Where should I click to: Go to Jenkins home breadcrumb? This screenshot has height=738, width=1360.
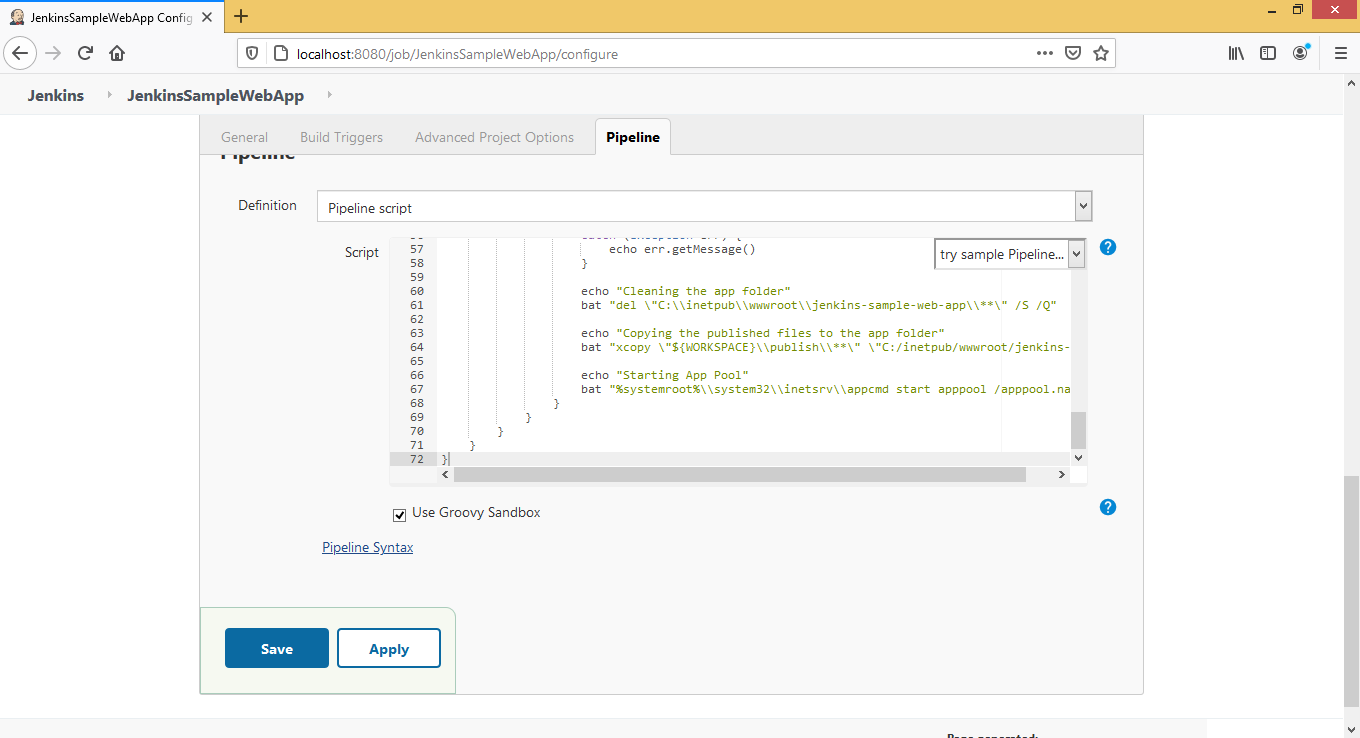tap(56, 96)
